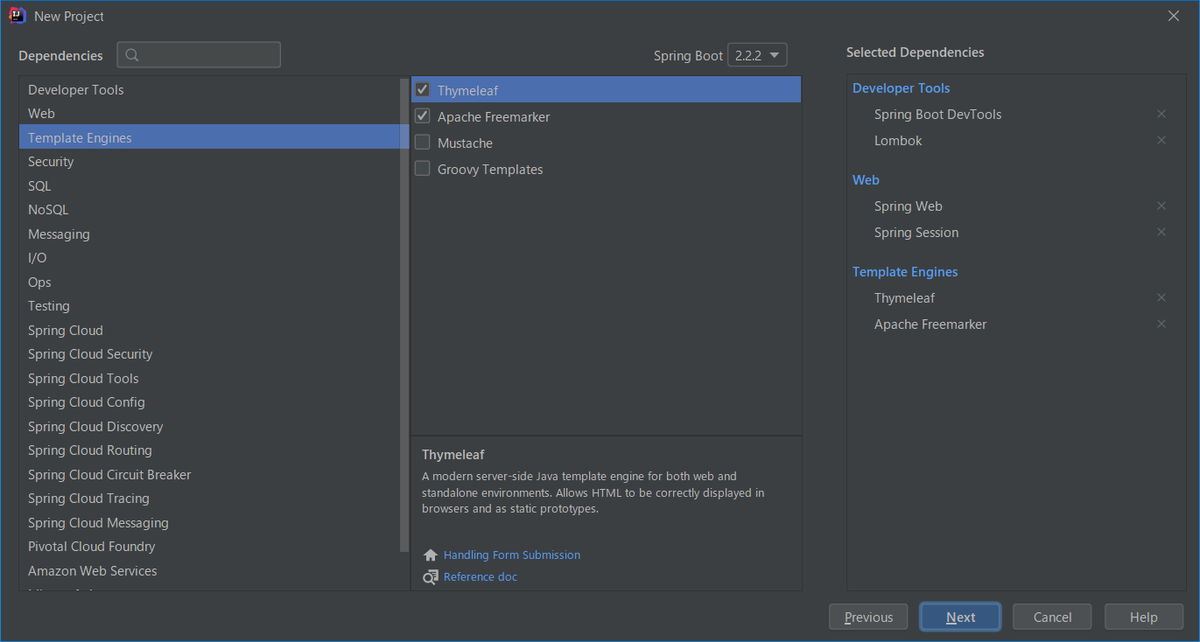The width and height of the screenshot is (1200, 642).
Task: Remove Lombok from selected dependencies
Action: click(x=1161, y=140)
